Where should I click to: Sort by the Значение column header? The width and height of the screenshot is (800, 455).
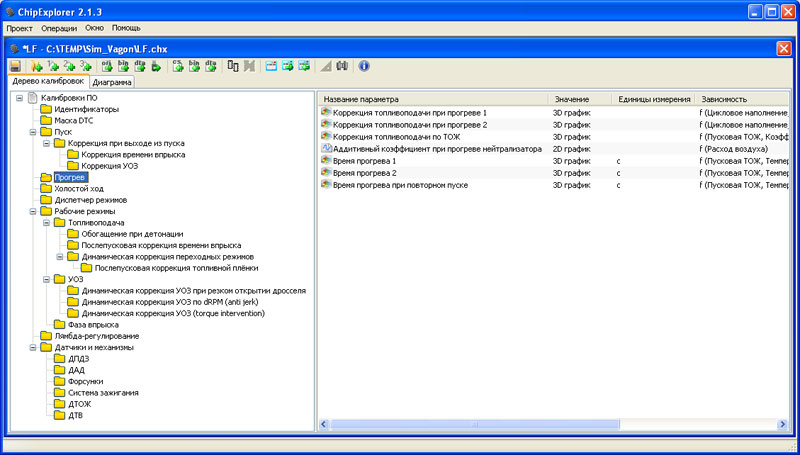coord(571,100)
